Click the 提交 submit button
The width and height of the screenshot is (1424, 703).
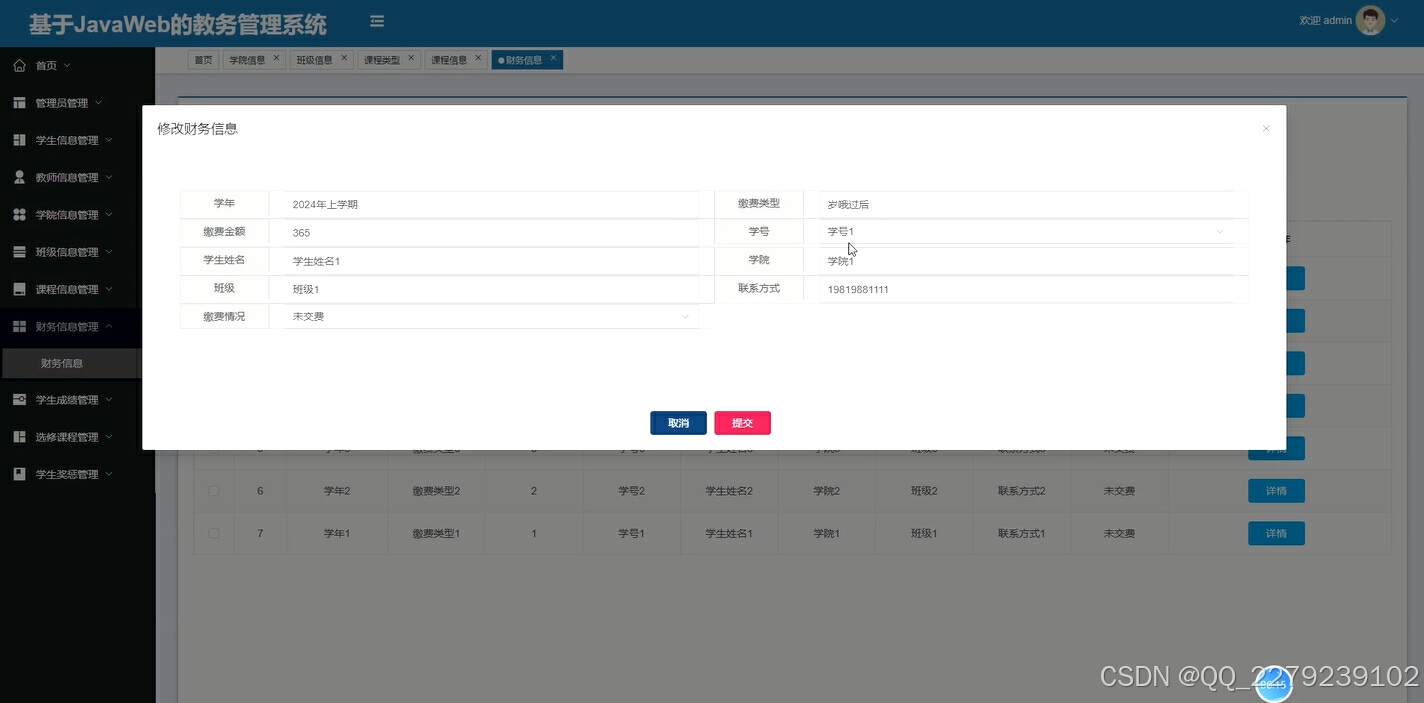pos(742,422)
